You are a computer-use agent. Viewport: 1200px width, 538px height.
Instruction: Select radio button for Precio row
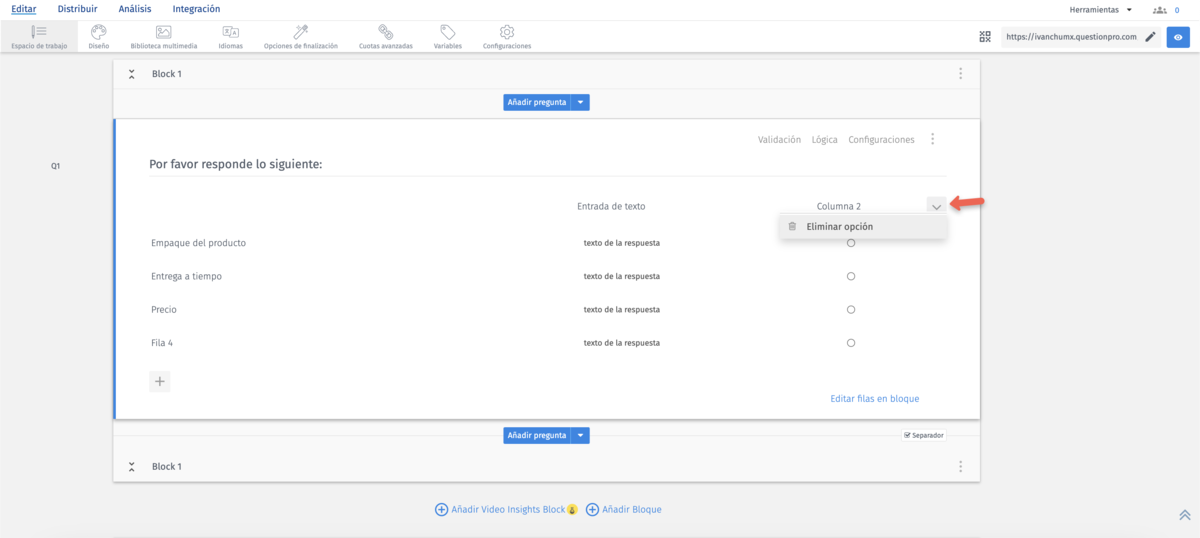point(851,310)
